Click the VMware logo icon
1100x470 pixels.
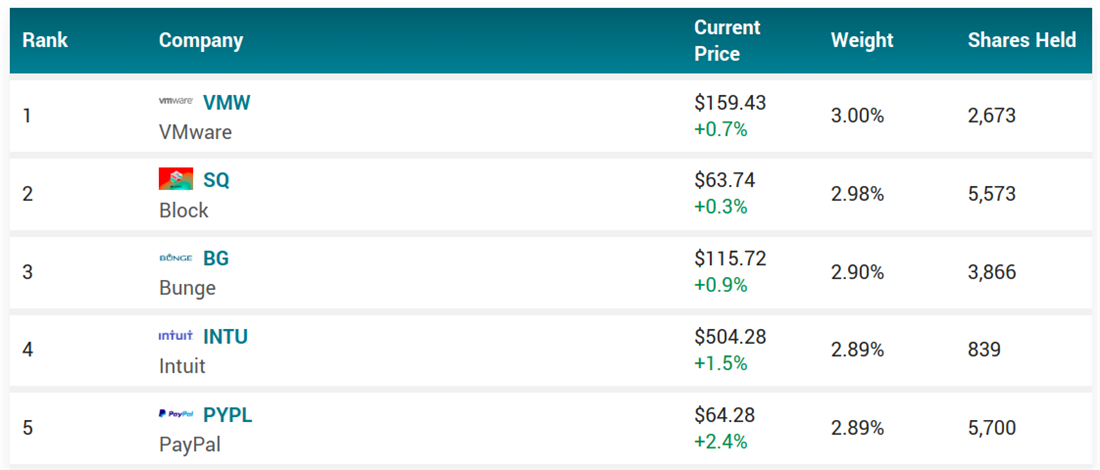pos(176,102)
